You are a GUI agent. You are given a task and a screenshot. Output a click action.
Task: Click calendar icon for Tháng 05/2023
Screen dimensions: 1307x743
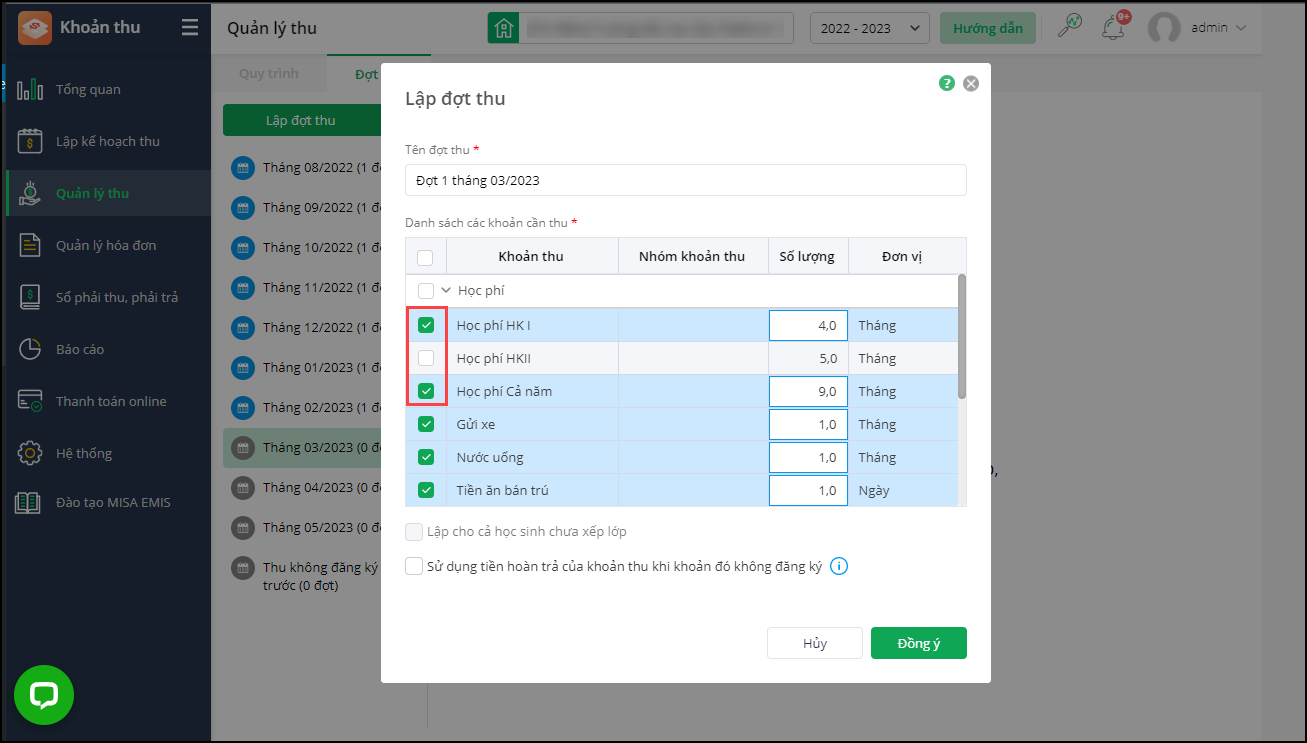coord(243,528)
